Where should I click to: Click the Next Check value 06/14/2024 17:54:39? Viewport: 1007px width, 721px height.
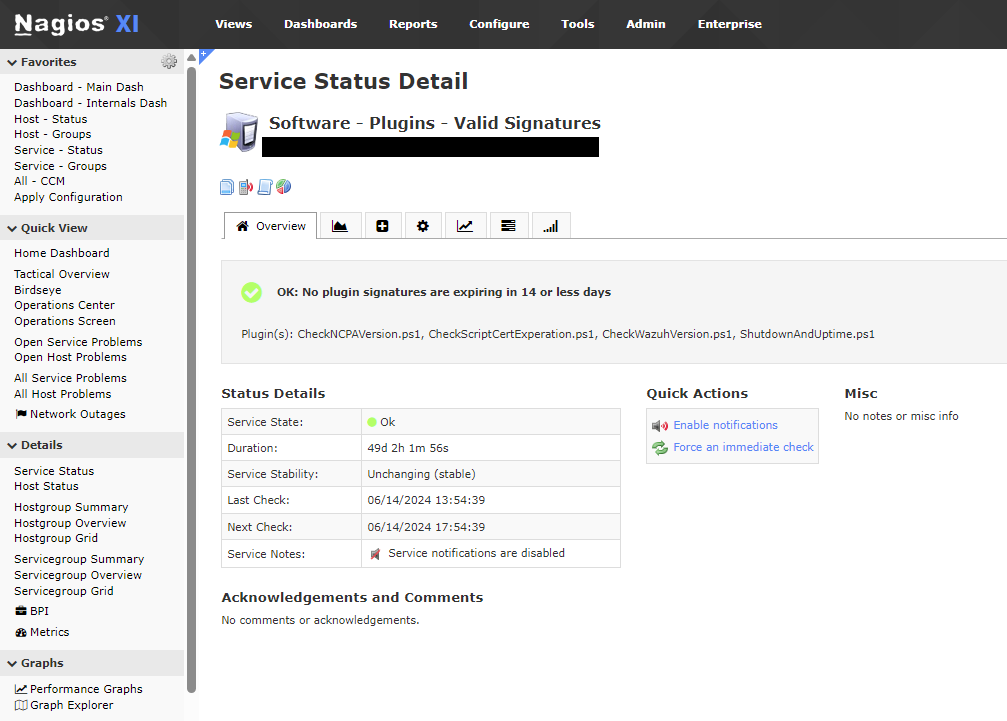[x=426, y=527]
